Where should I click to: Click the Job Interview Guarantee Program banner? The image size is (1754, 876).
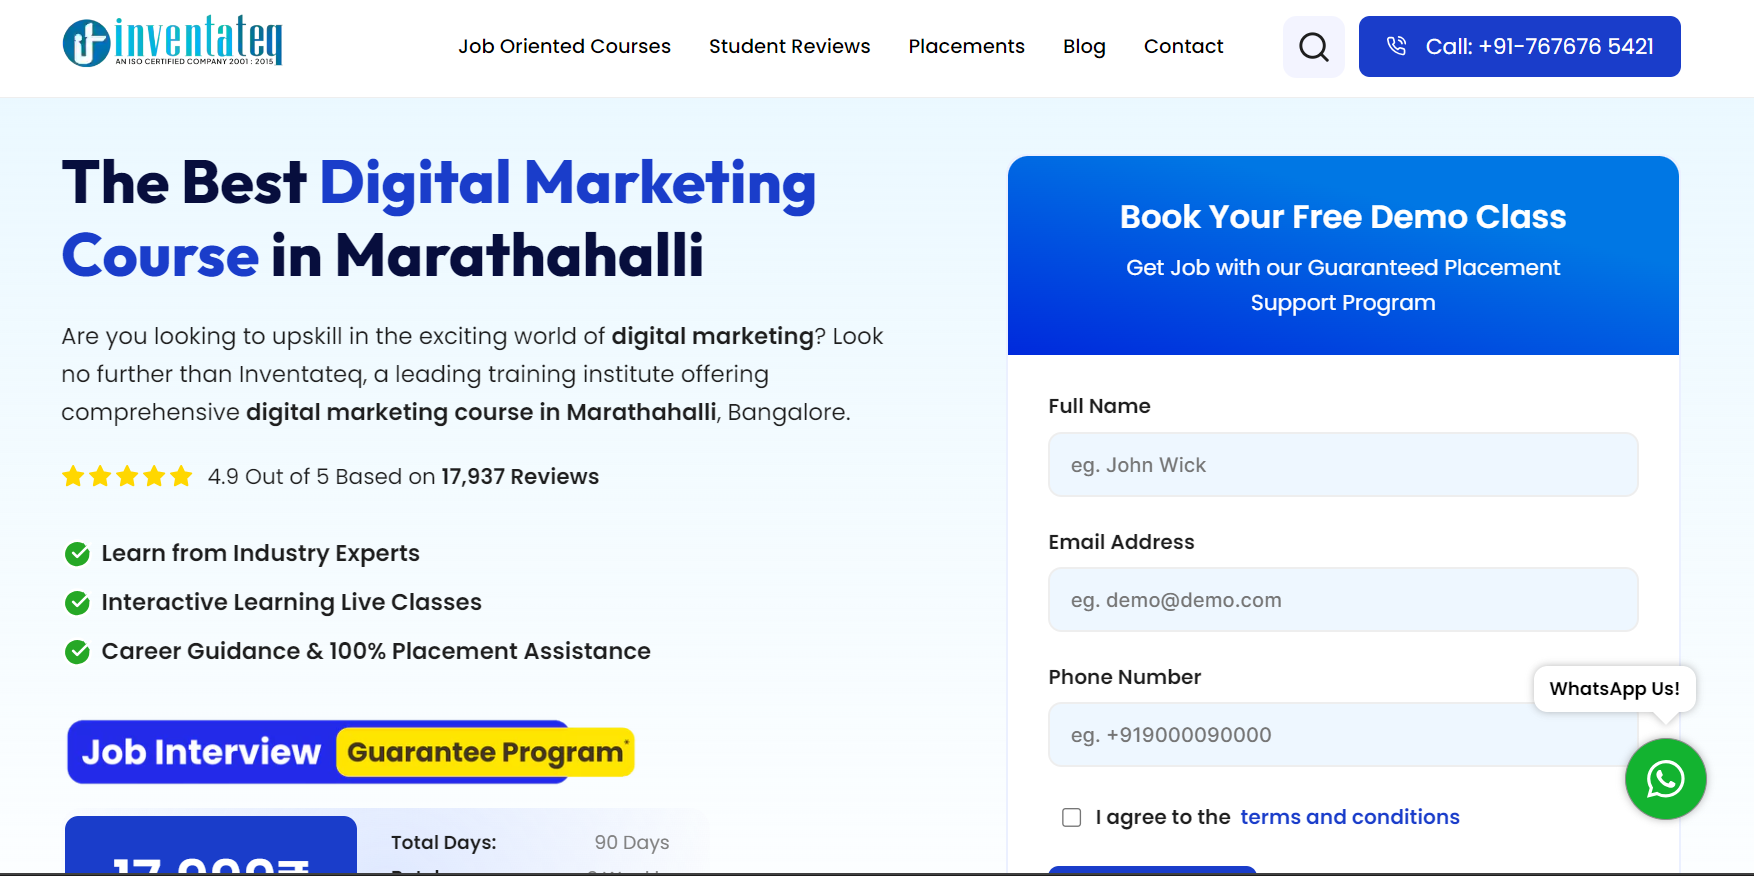[351, 752]
